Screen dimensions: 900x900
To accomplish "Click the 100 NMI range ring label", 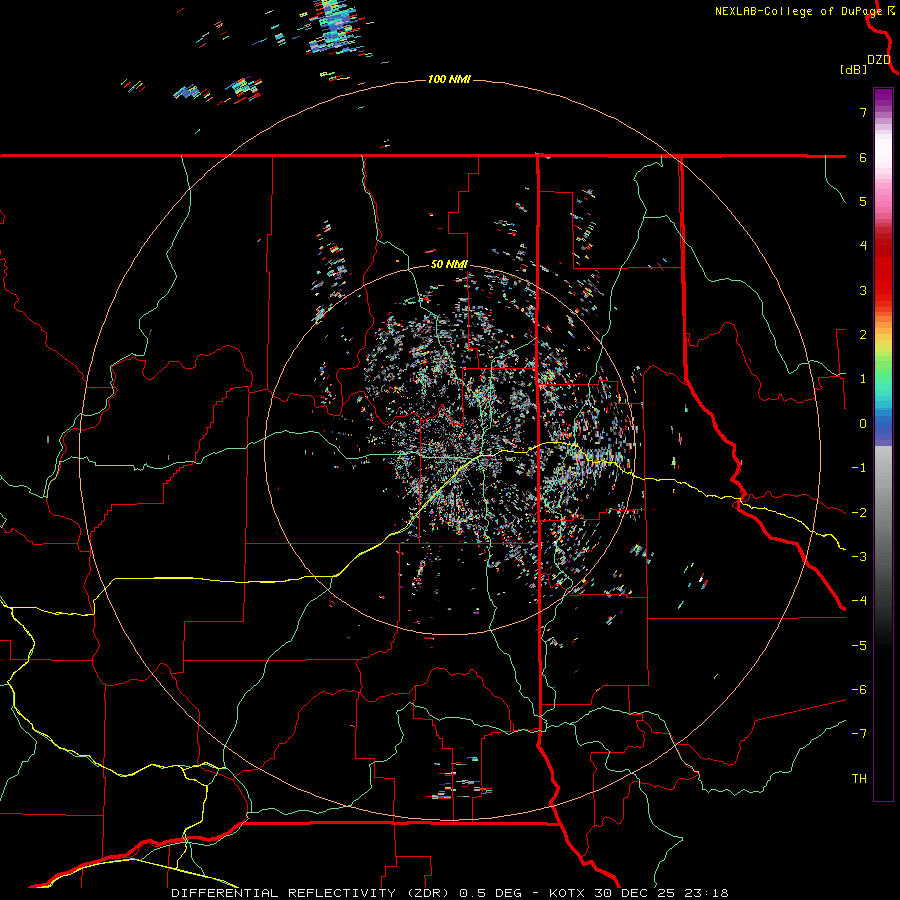I will coord(449,79).
